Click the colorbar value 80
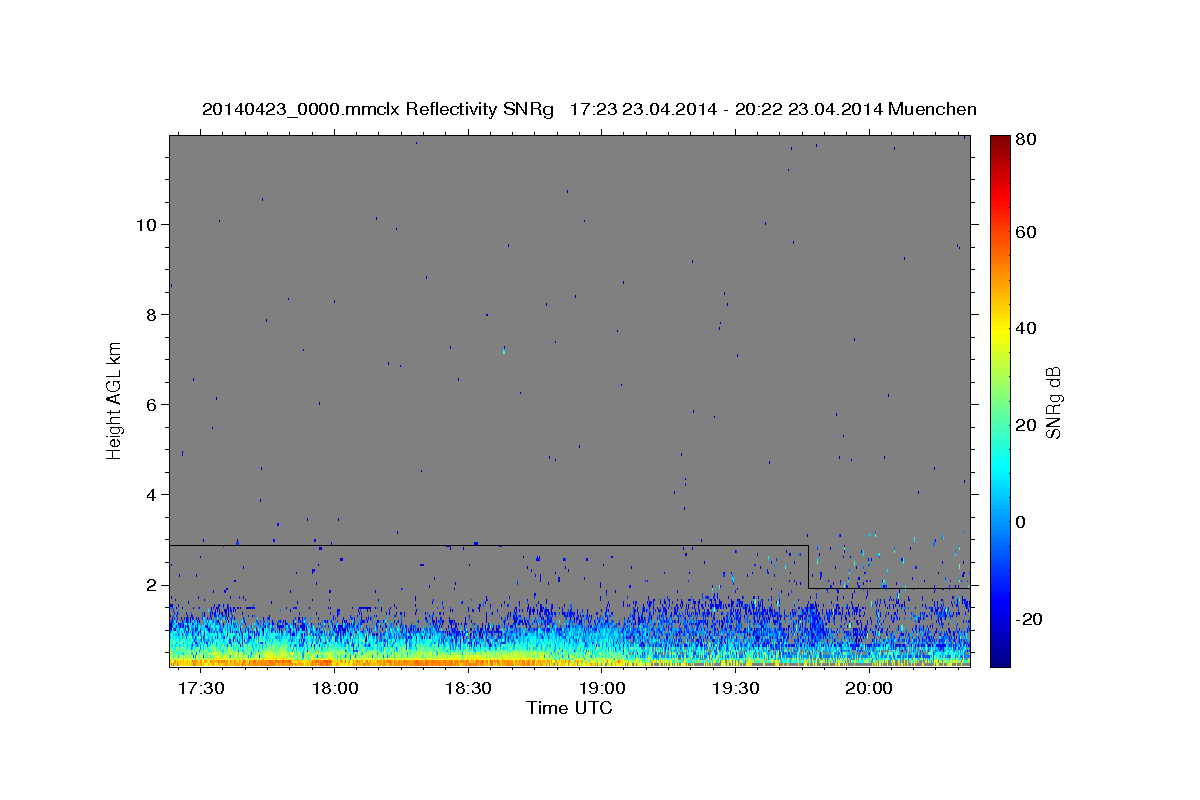 tap(1028, 140)
